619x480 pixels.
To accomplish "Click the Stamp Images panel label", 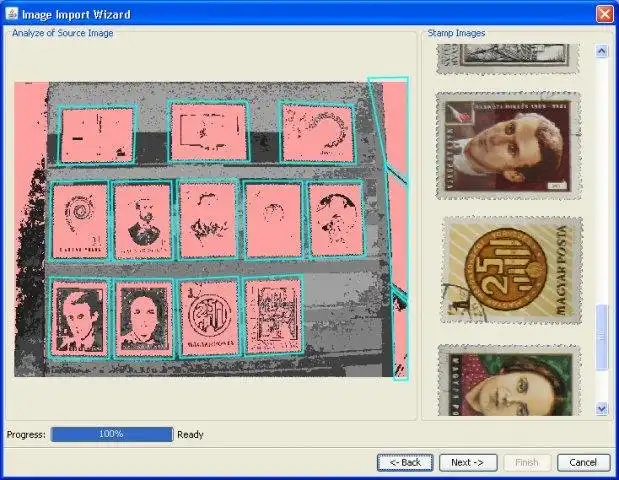I will click(456, 33).
